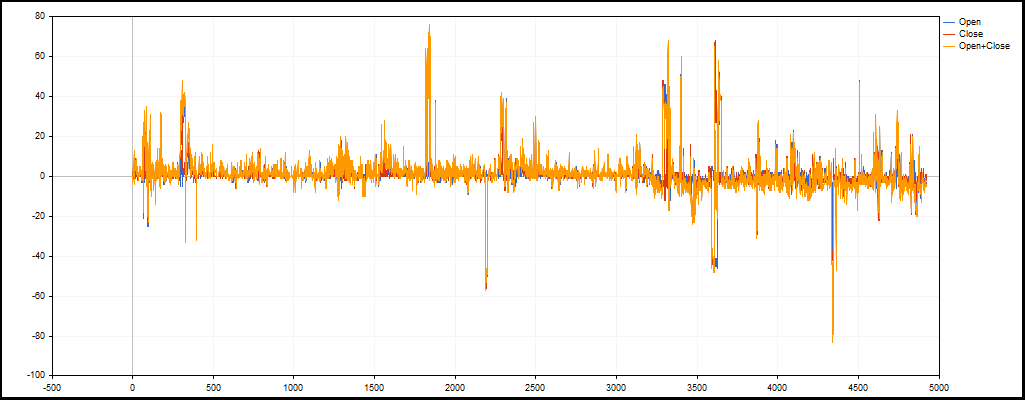The image size is (1025, 400).
Task: Click the Open+Close legend entry
Action: tap(977, 46)
